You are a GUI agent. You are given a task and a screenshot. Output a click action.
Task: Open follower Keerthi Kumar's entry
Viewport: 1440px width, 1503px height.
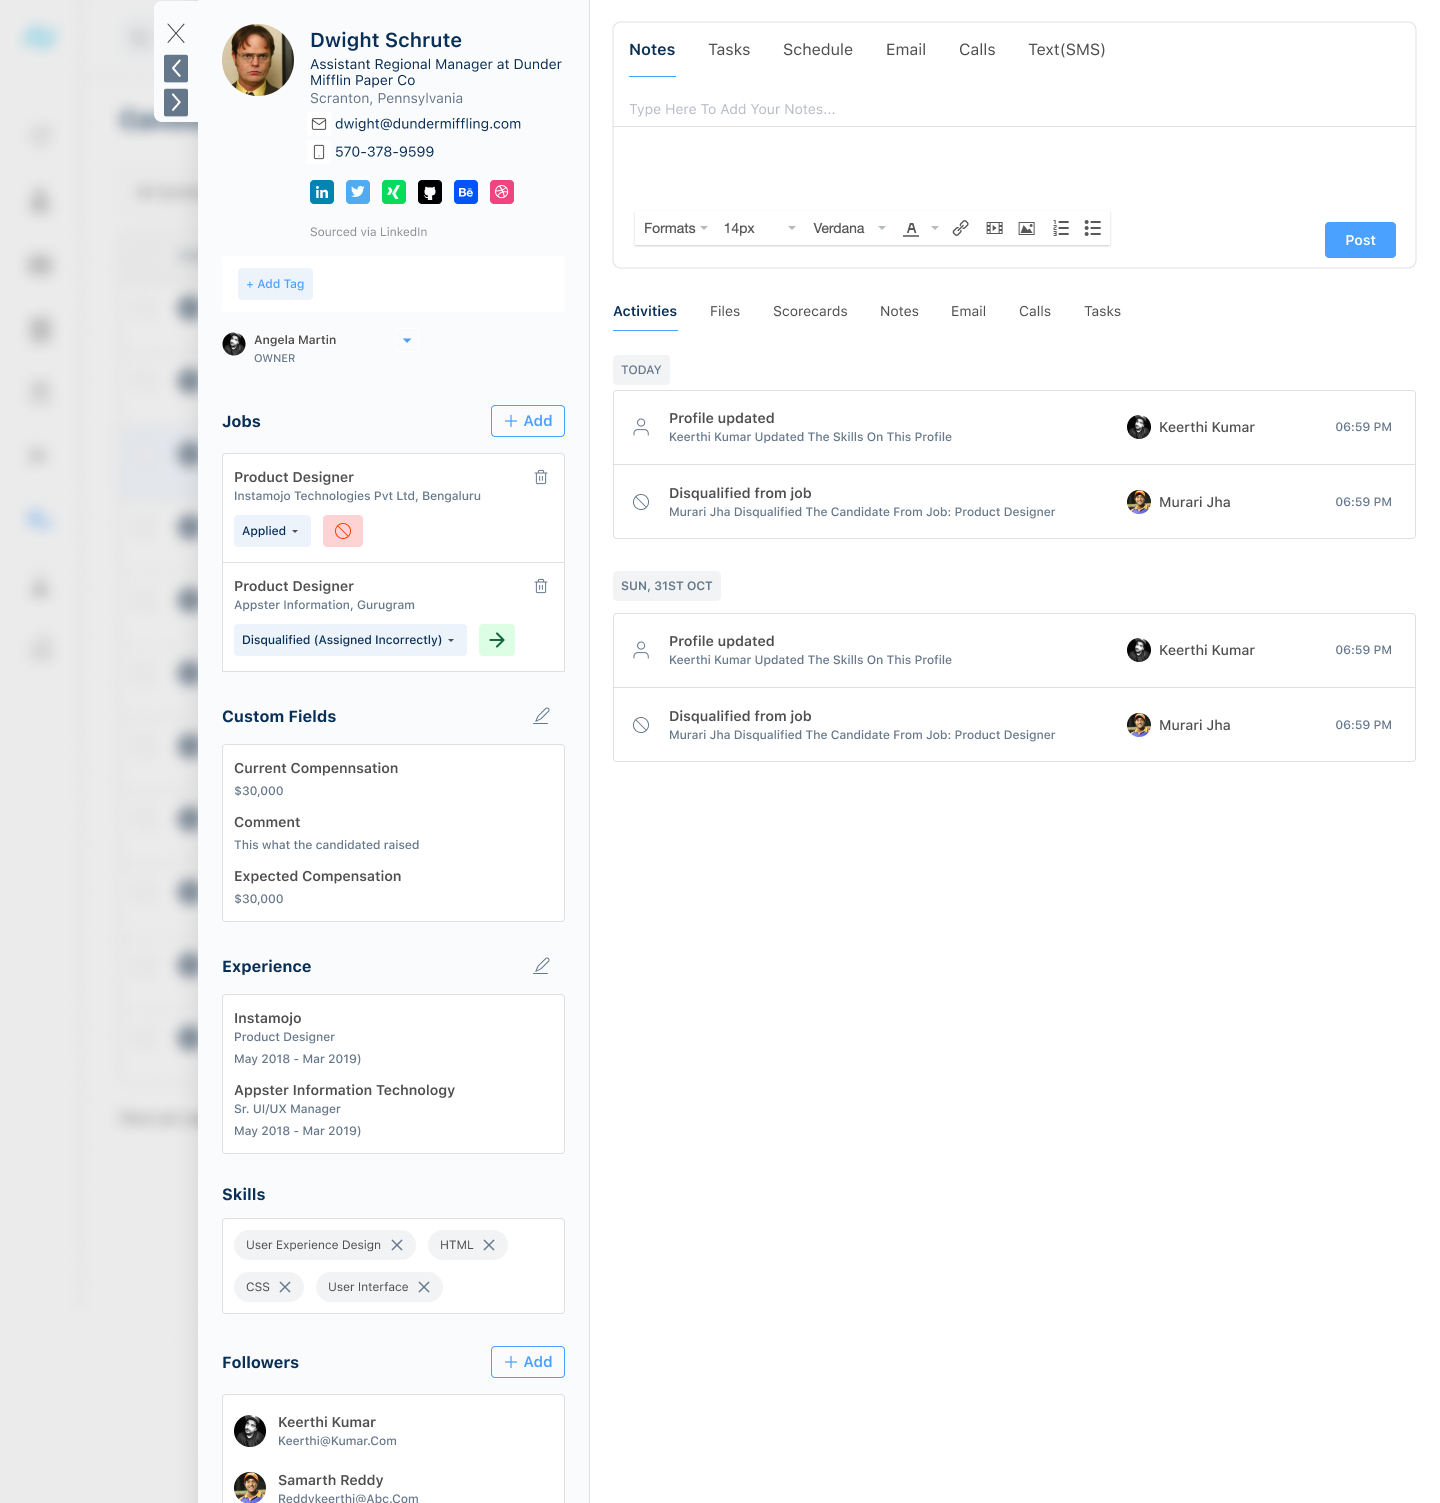(393, 1431)
